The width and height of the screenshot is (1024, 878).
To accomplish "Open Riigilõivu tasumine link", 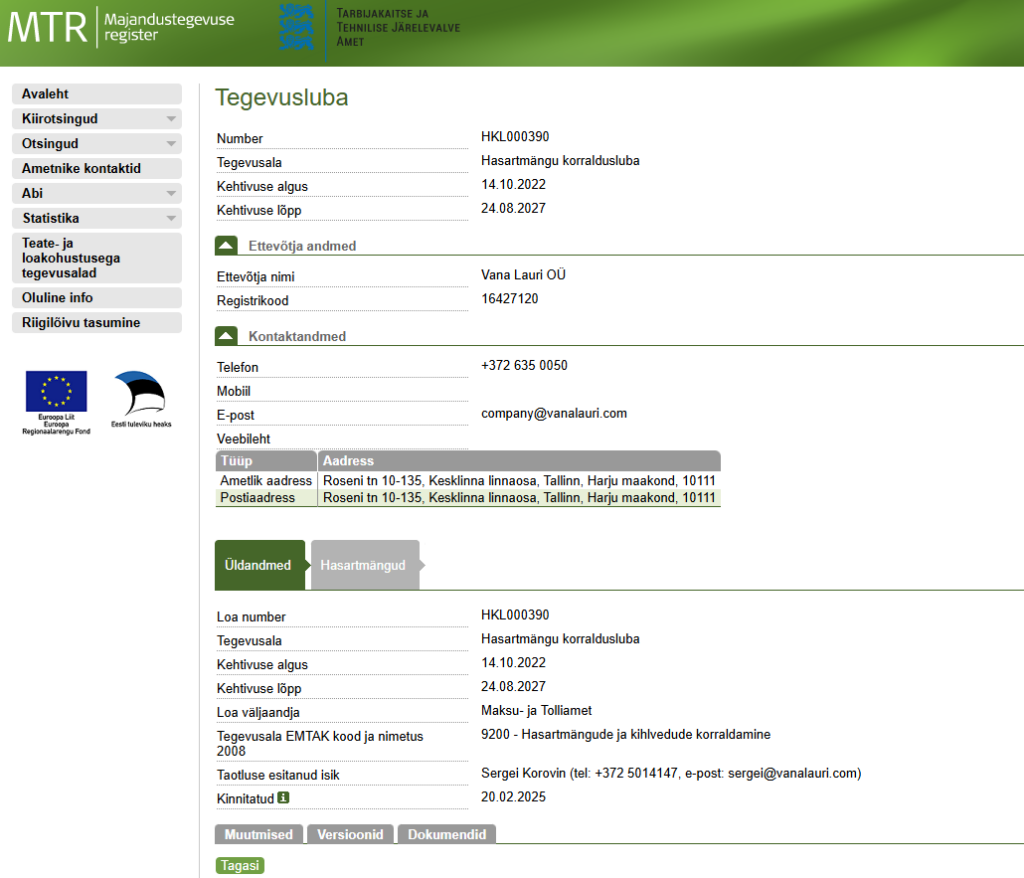I will (x=96, y=323).
